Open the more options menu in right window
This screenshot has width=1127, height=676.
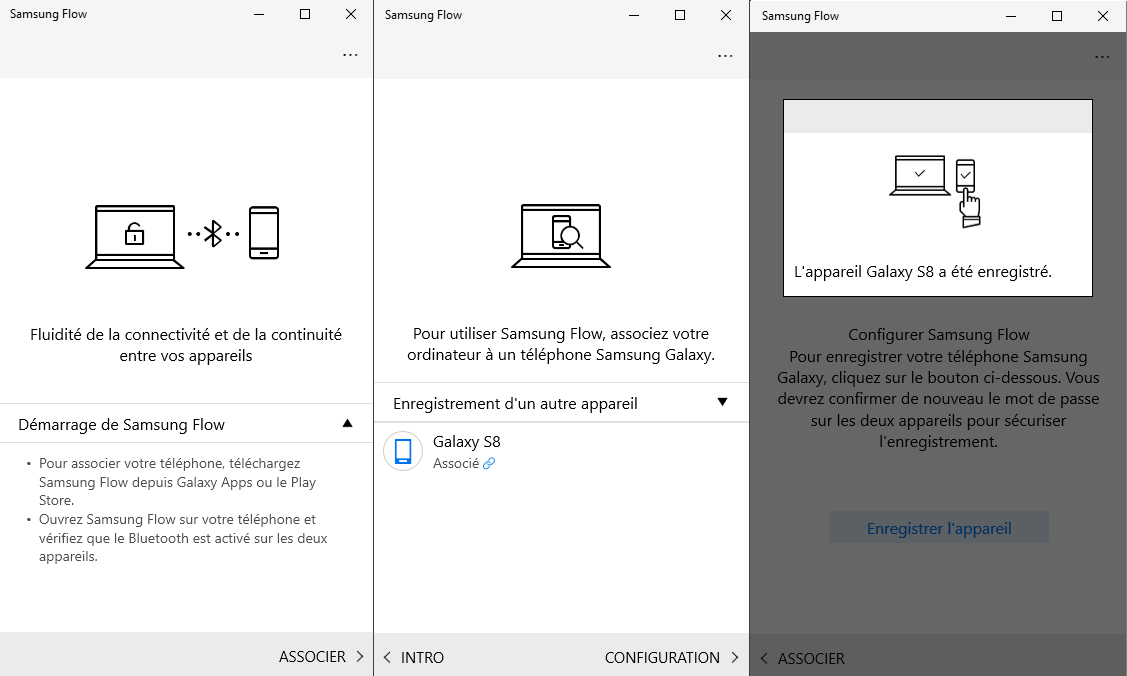[x=1102, y=57]
